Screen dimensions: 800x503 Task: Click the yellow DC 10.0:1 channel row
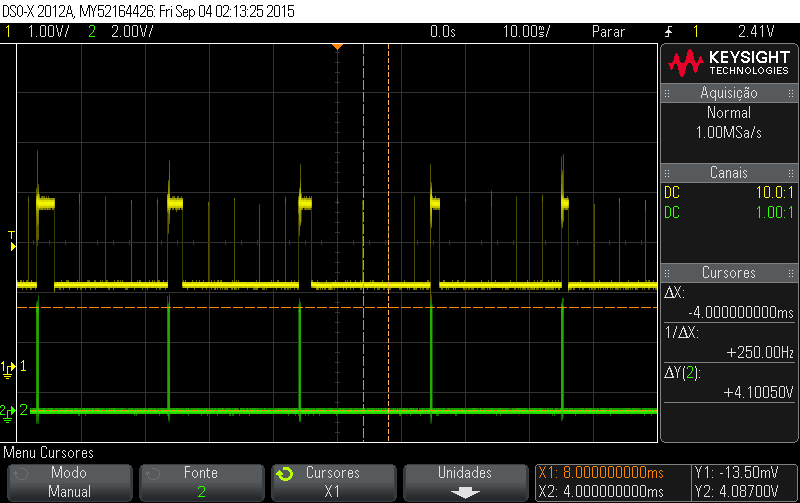coord(729,193)
